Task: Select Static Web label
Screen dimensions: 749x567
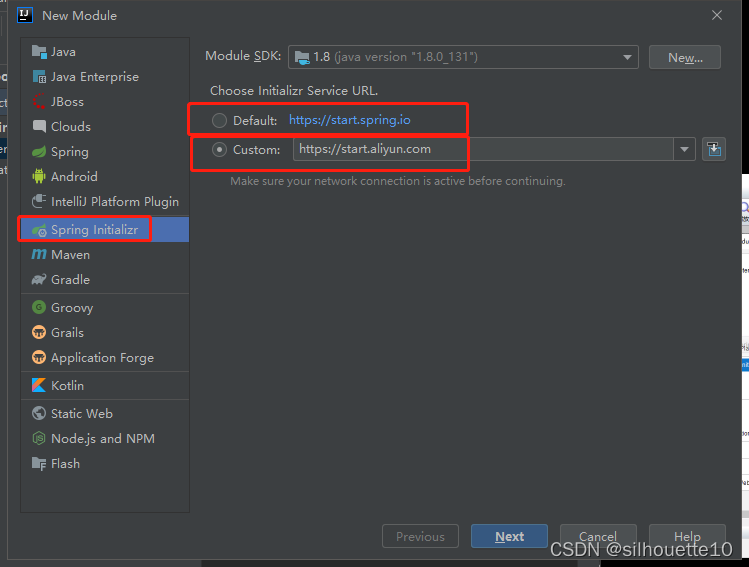Action: point(82,414)
